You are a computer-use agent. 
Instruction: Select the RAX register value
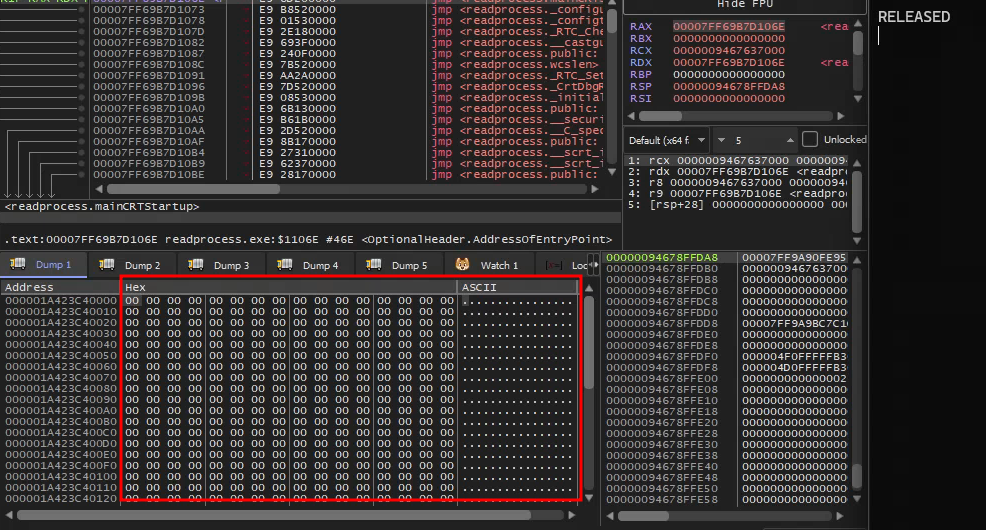728,26
